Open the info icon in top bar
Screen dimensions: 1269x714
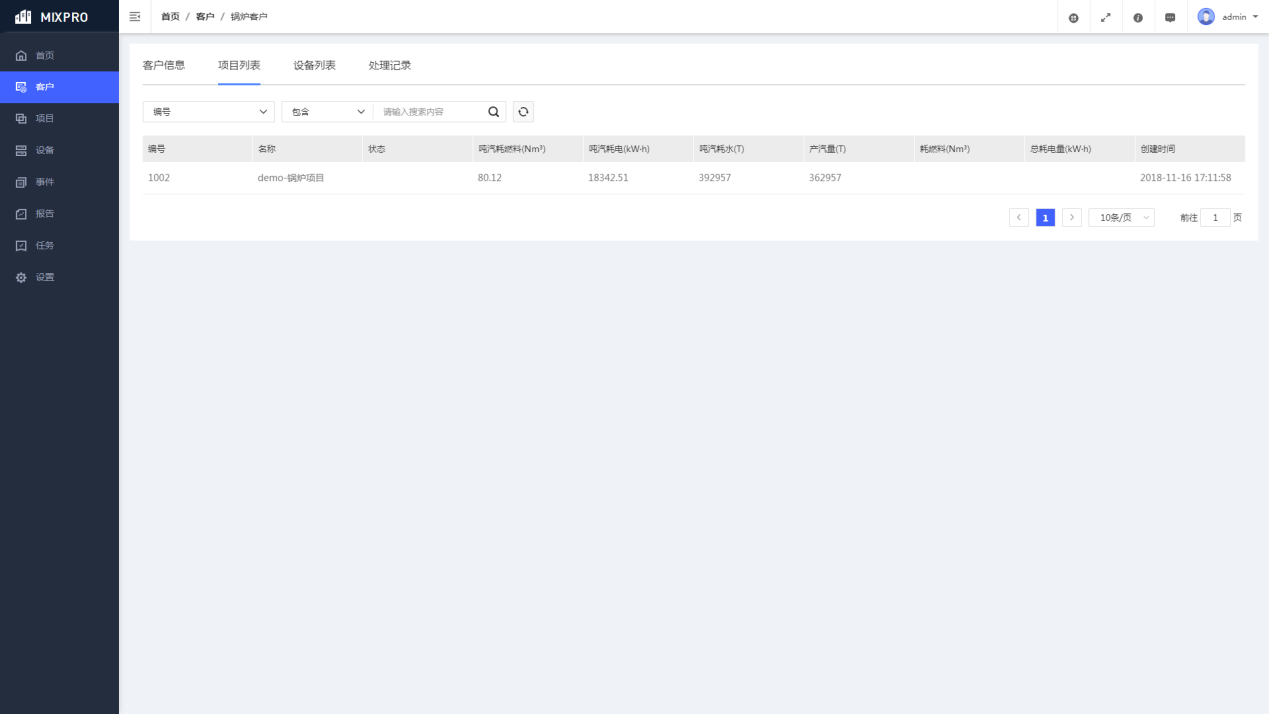point(1138,18)
